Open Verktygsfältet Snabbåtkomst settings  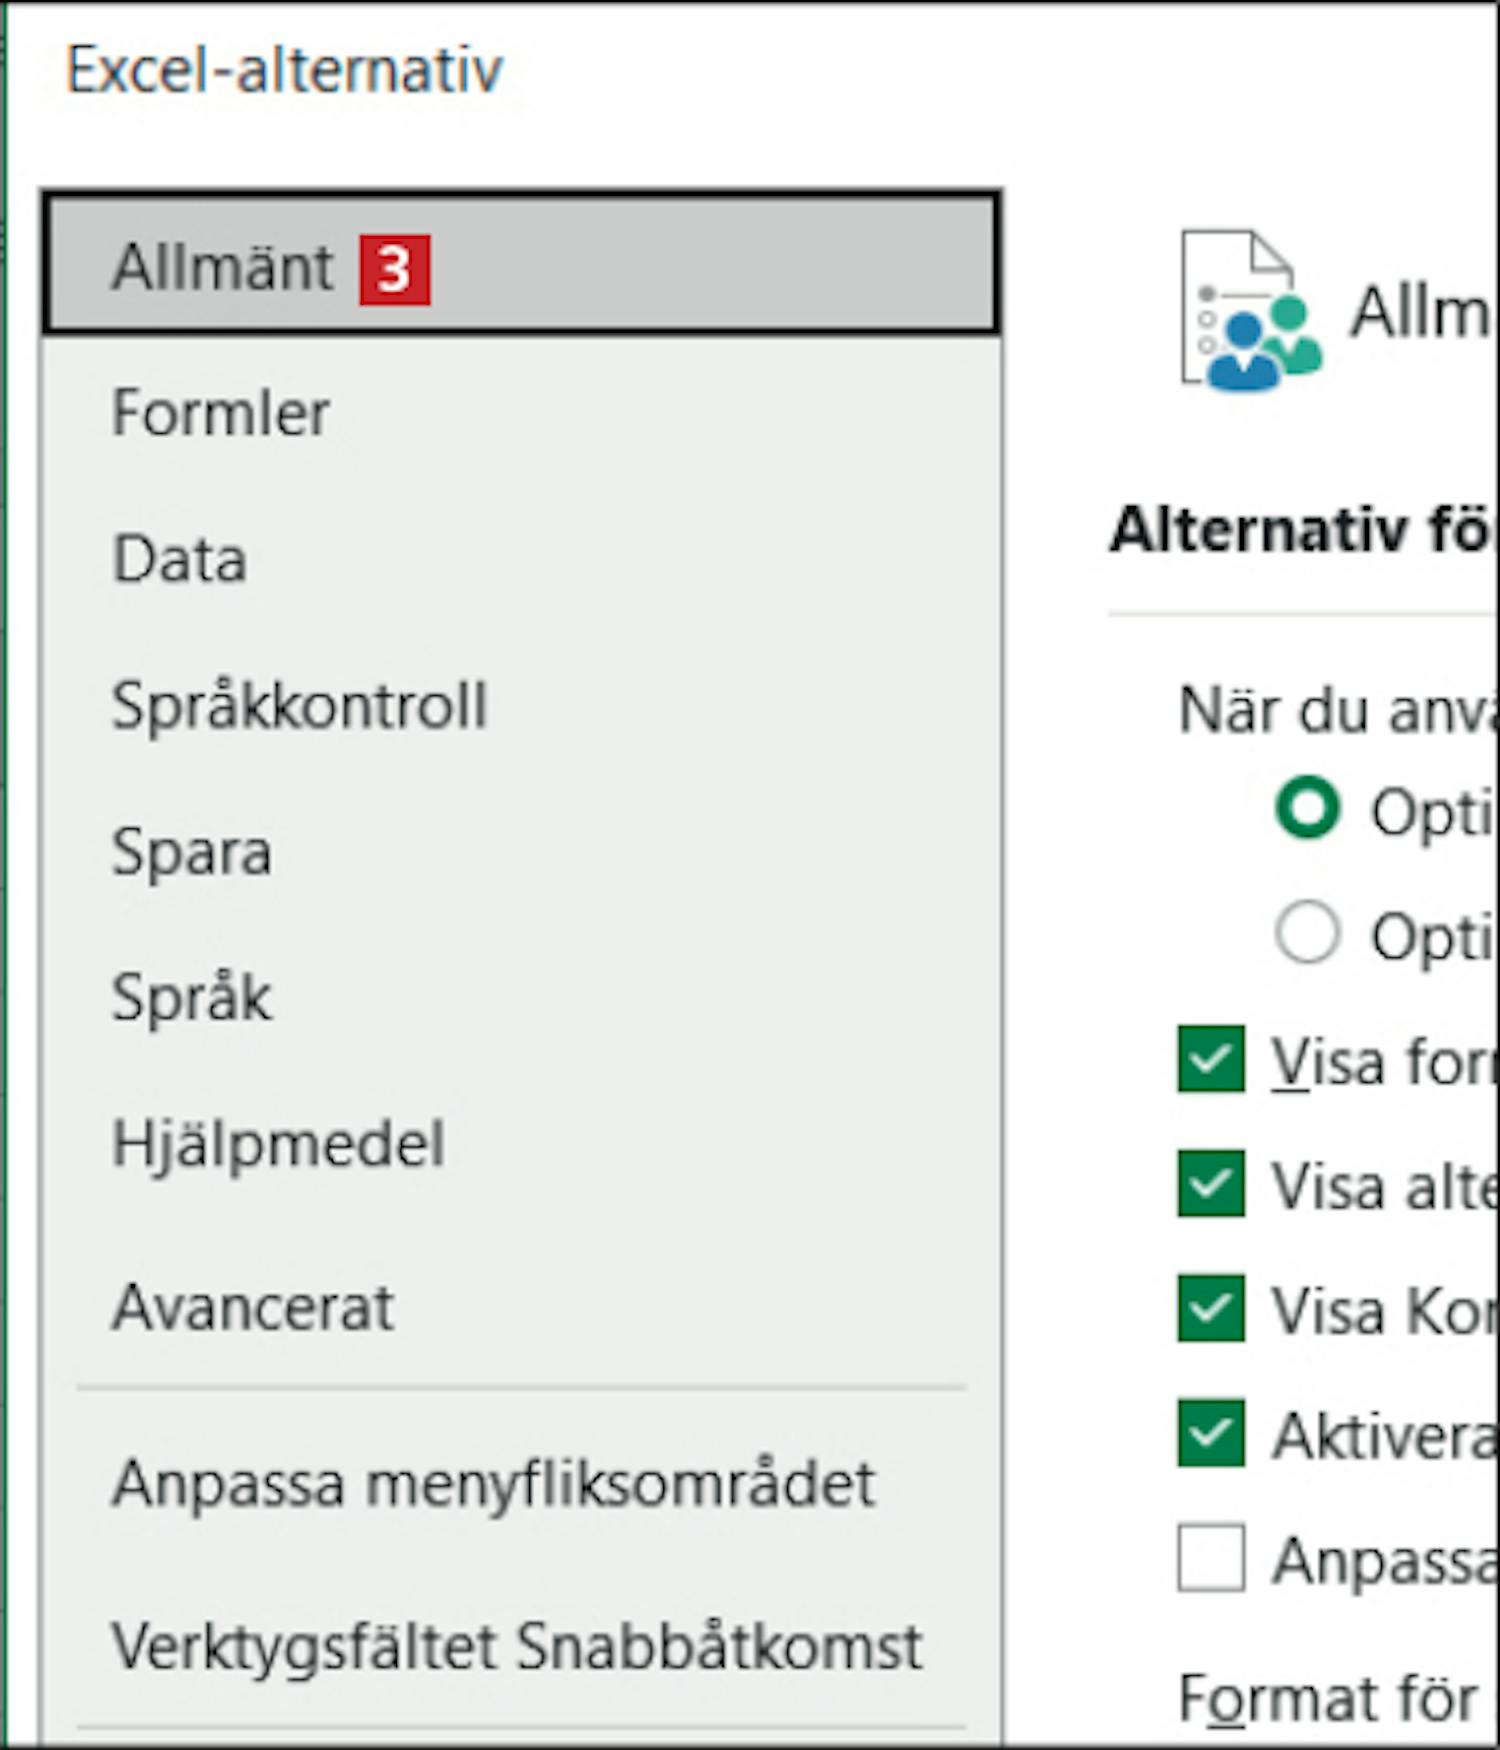(x=516, y=1647)
